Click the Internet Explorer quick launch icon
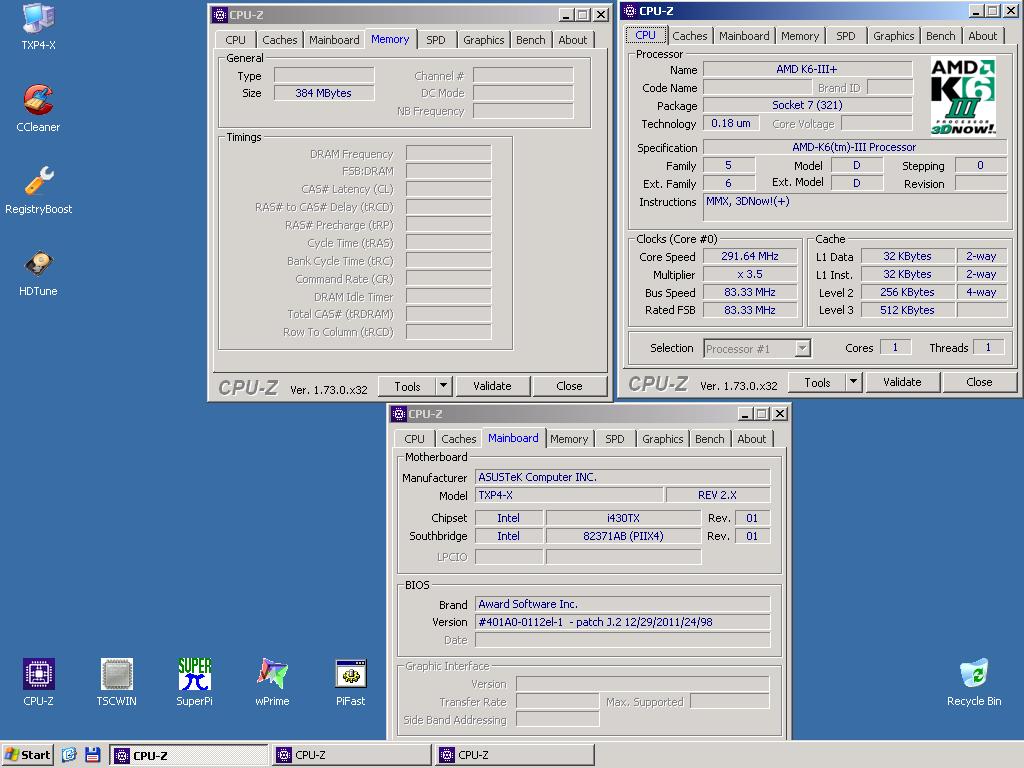The height and width of the screenshot is (768, 1024). tap(69, 755)
